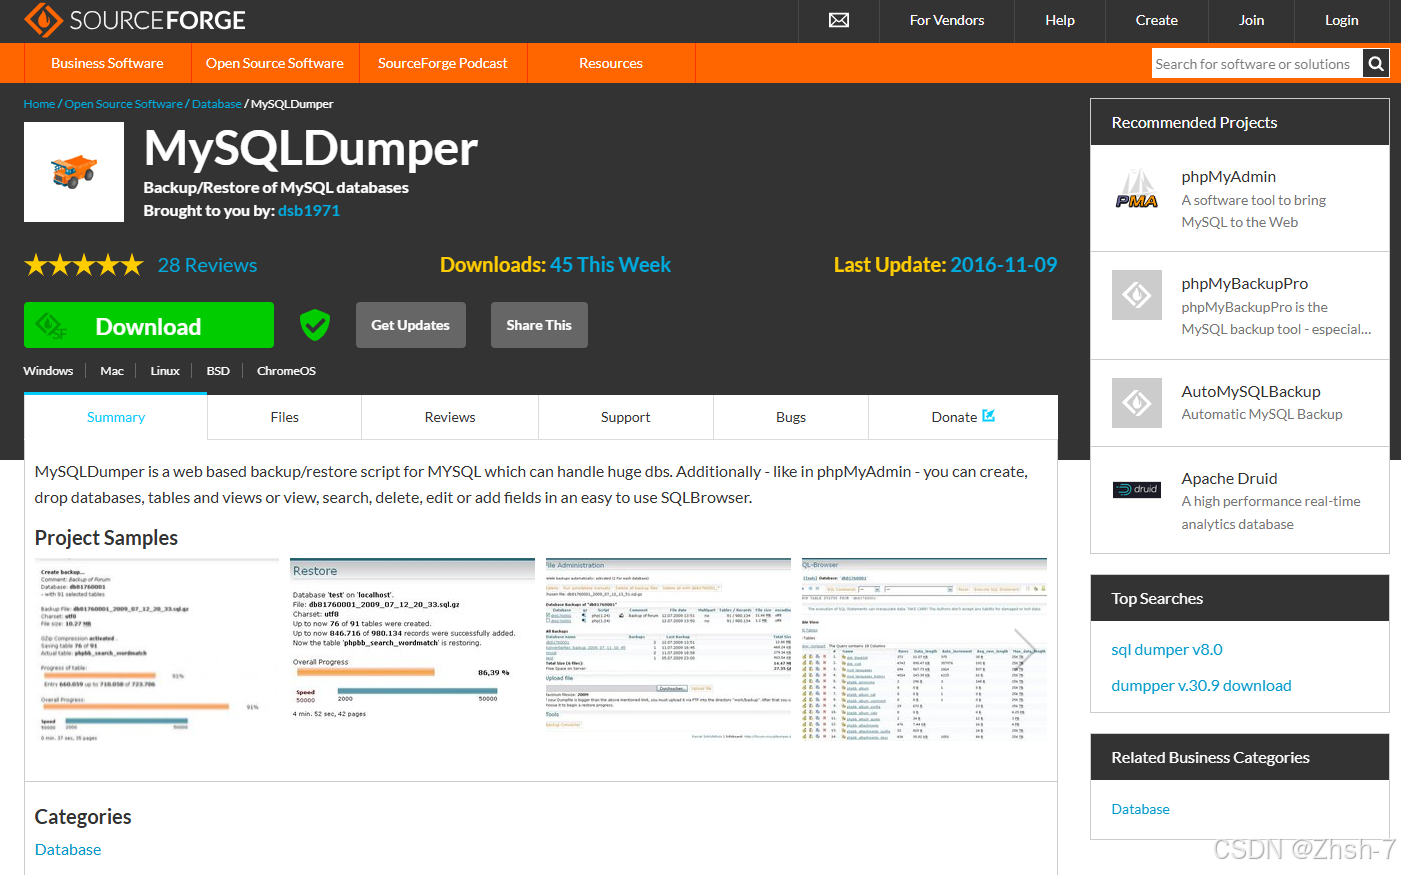Click into the search software field
This screenshot has height=875, width=1401.
tap(1257, 64)
